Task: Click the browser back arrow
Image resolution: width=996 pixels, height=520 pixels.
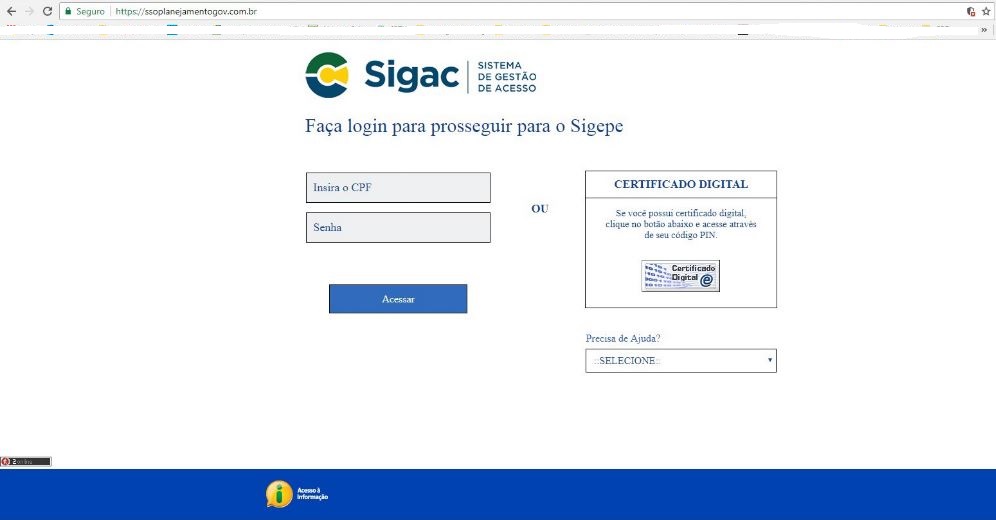Action: [x=11, y=11]
